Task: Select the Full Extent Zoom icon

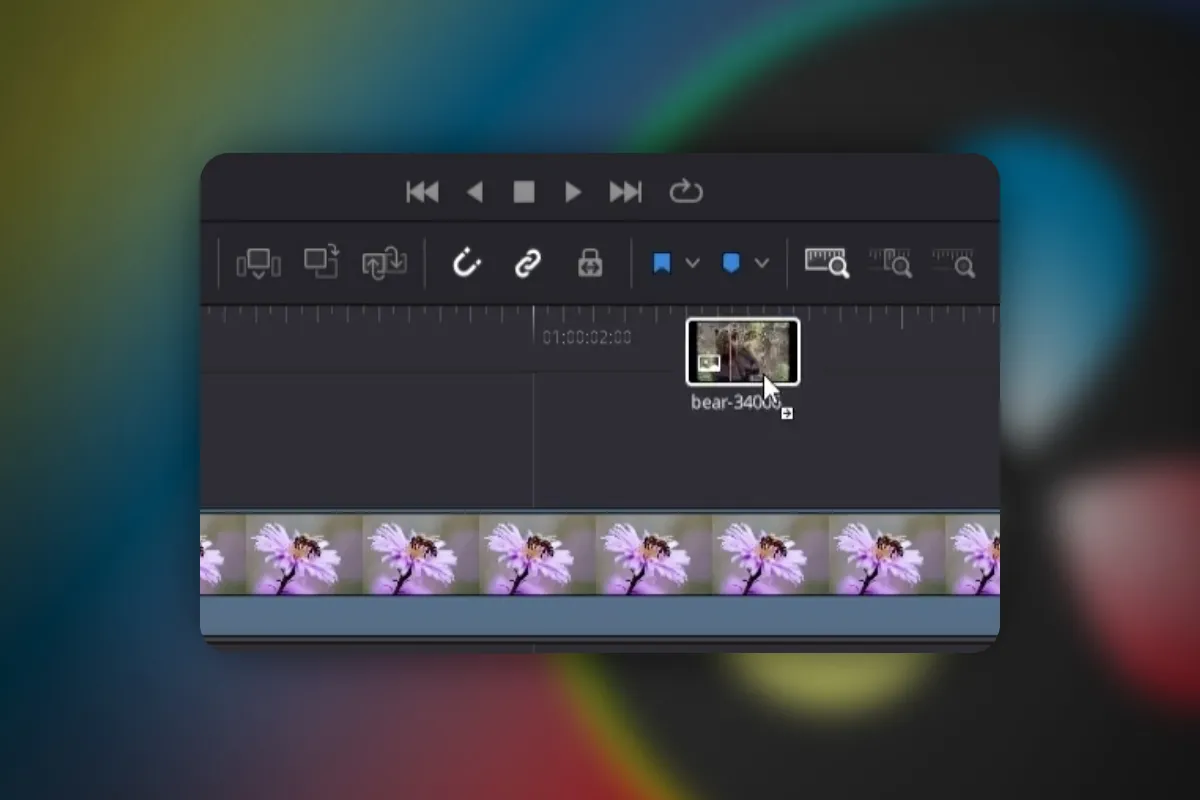Action: pyautogui.click(x=827, y=263)
